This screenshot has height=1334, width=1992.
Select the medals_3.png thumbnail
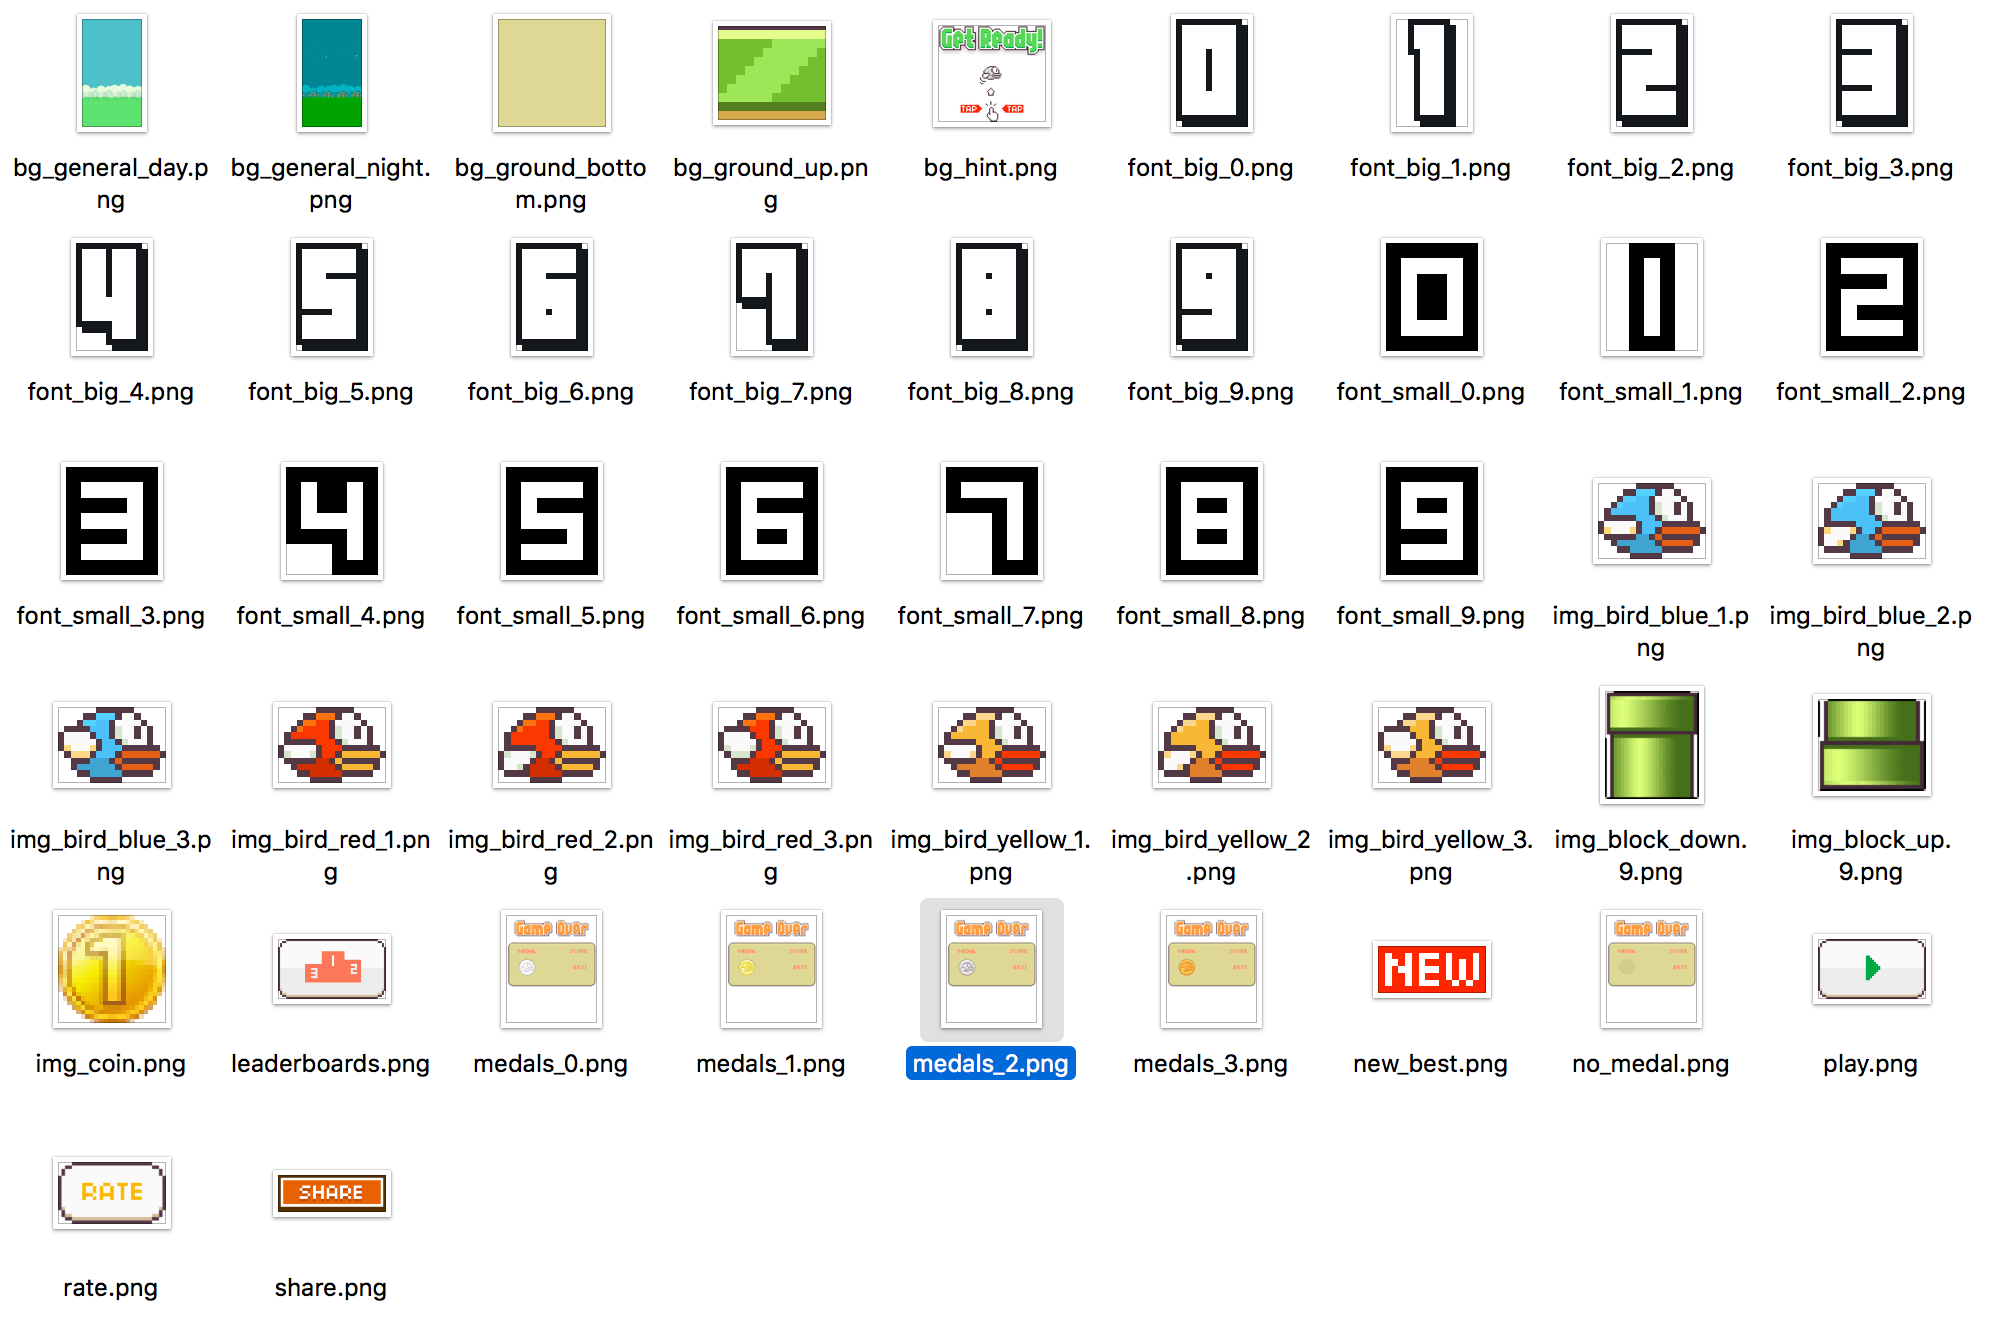click(1211, 969)
